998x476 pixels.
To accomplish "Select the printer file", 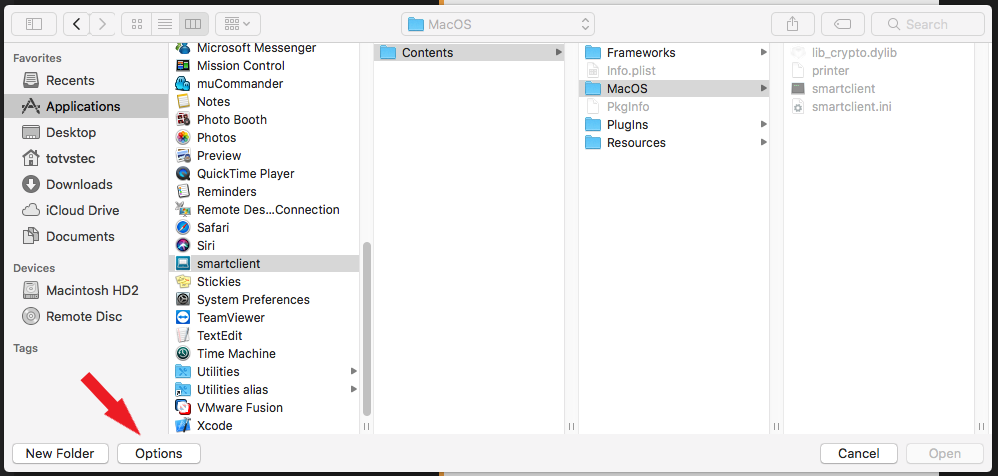I will coord(879,71).
